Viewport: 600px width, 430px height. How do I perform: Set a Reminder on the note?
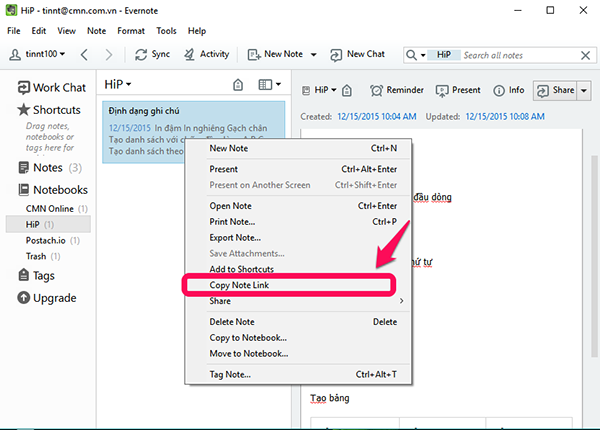pyautogui.click(x=397, y=90)
